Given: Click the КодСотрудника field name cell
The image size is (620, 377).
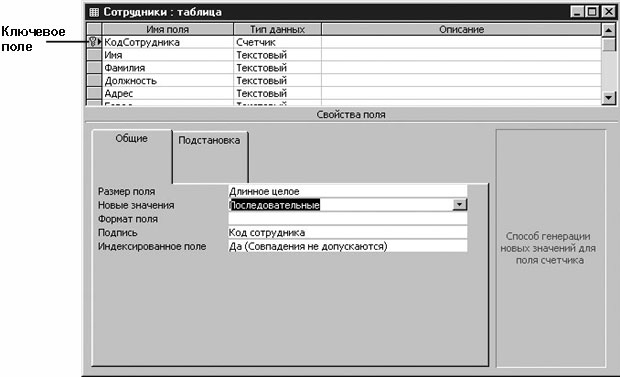Looking at the screenshot, I should pos(168,42).
